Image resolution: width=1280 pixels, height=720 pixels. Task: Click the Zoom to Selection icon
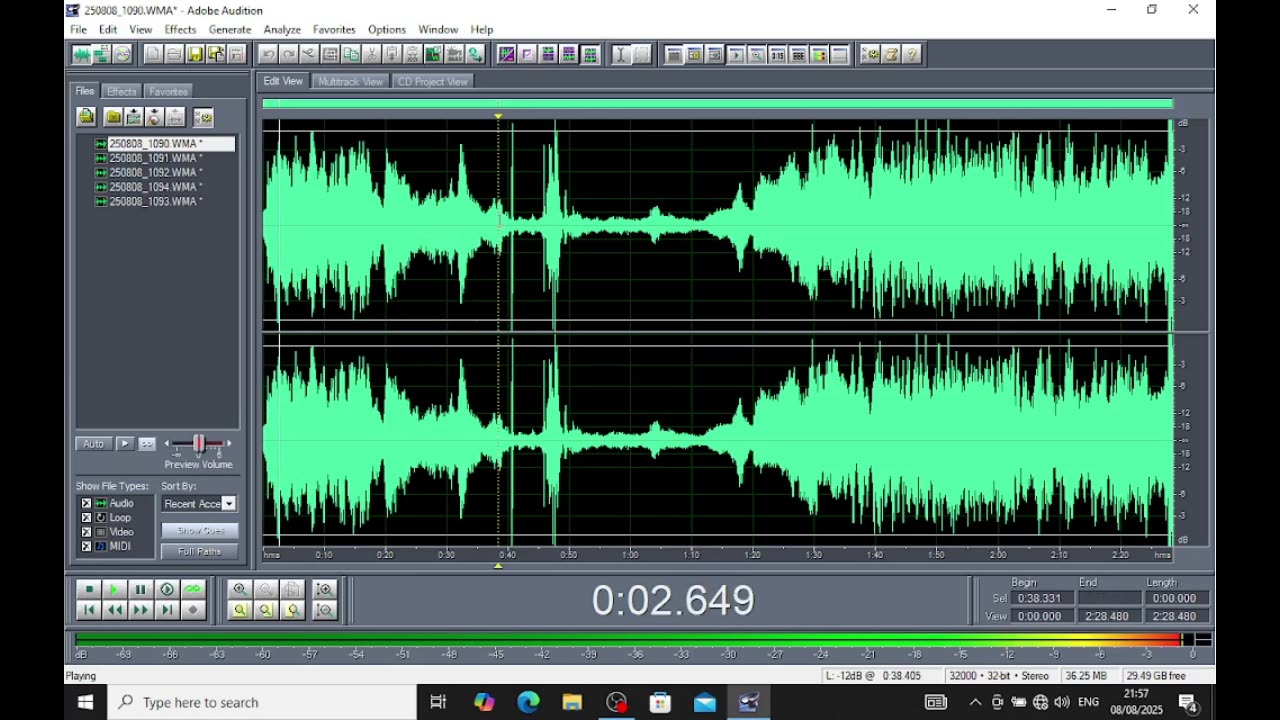coord(240,610)
